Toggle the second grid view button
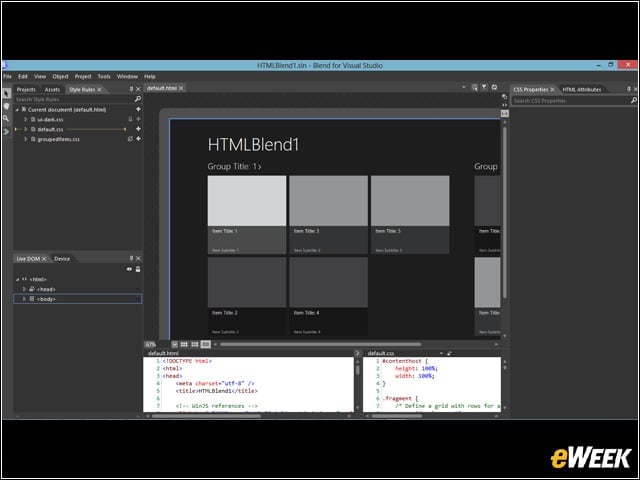This screenshot has height=480, width=640. (195, 344)
